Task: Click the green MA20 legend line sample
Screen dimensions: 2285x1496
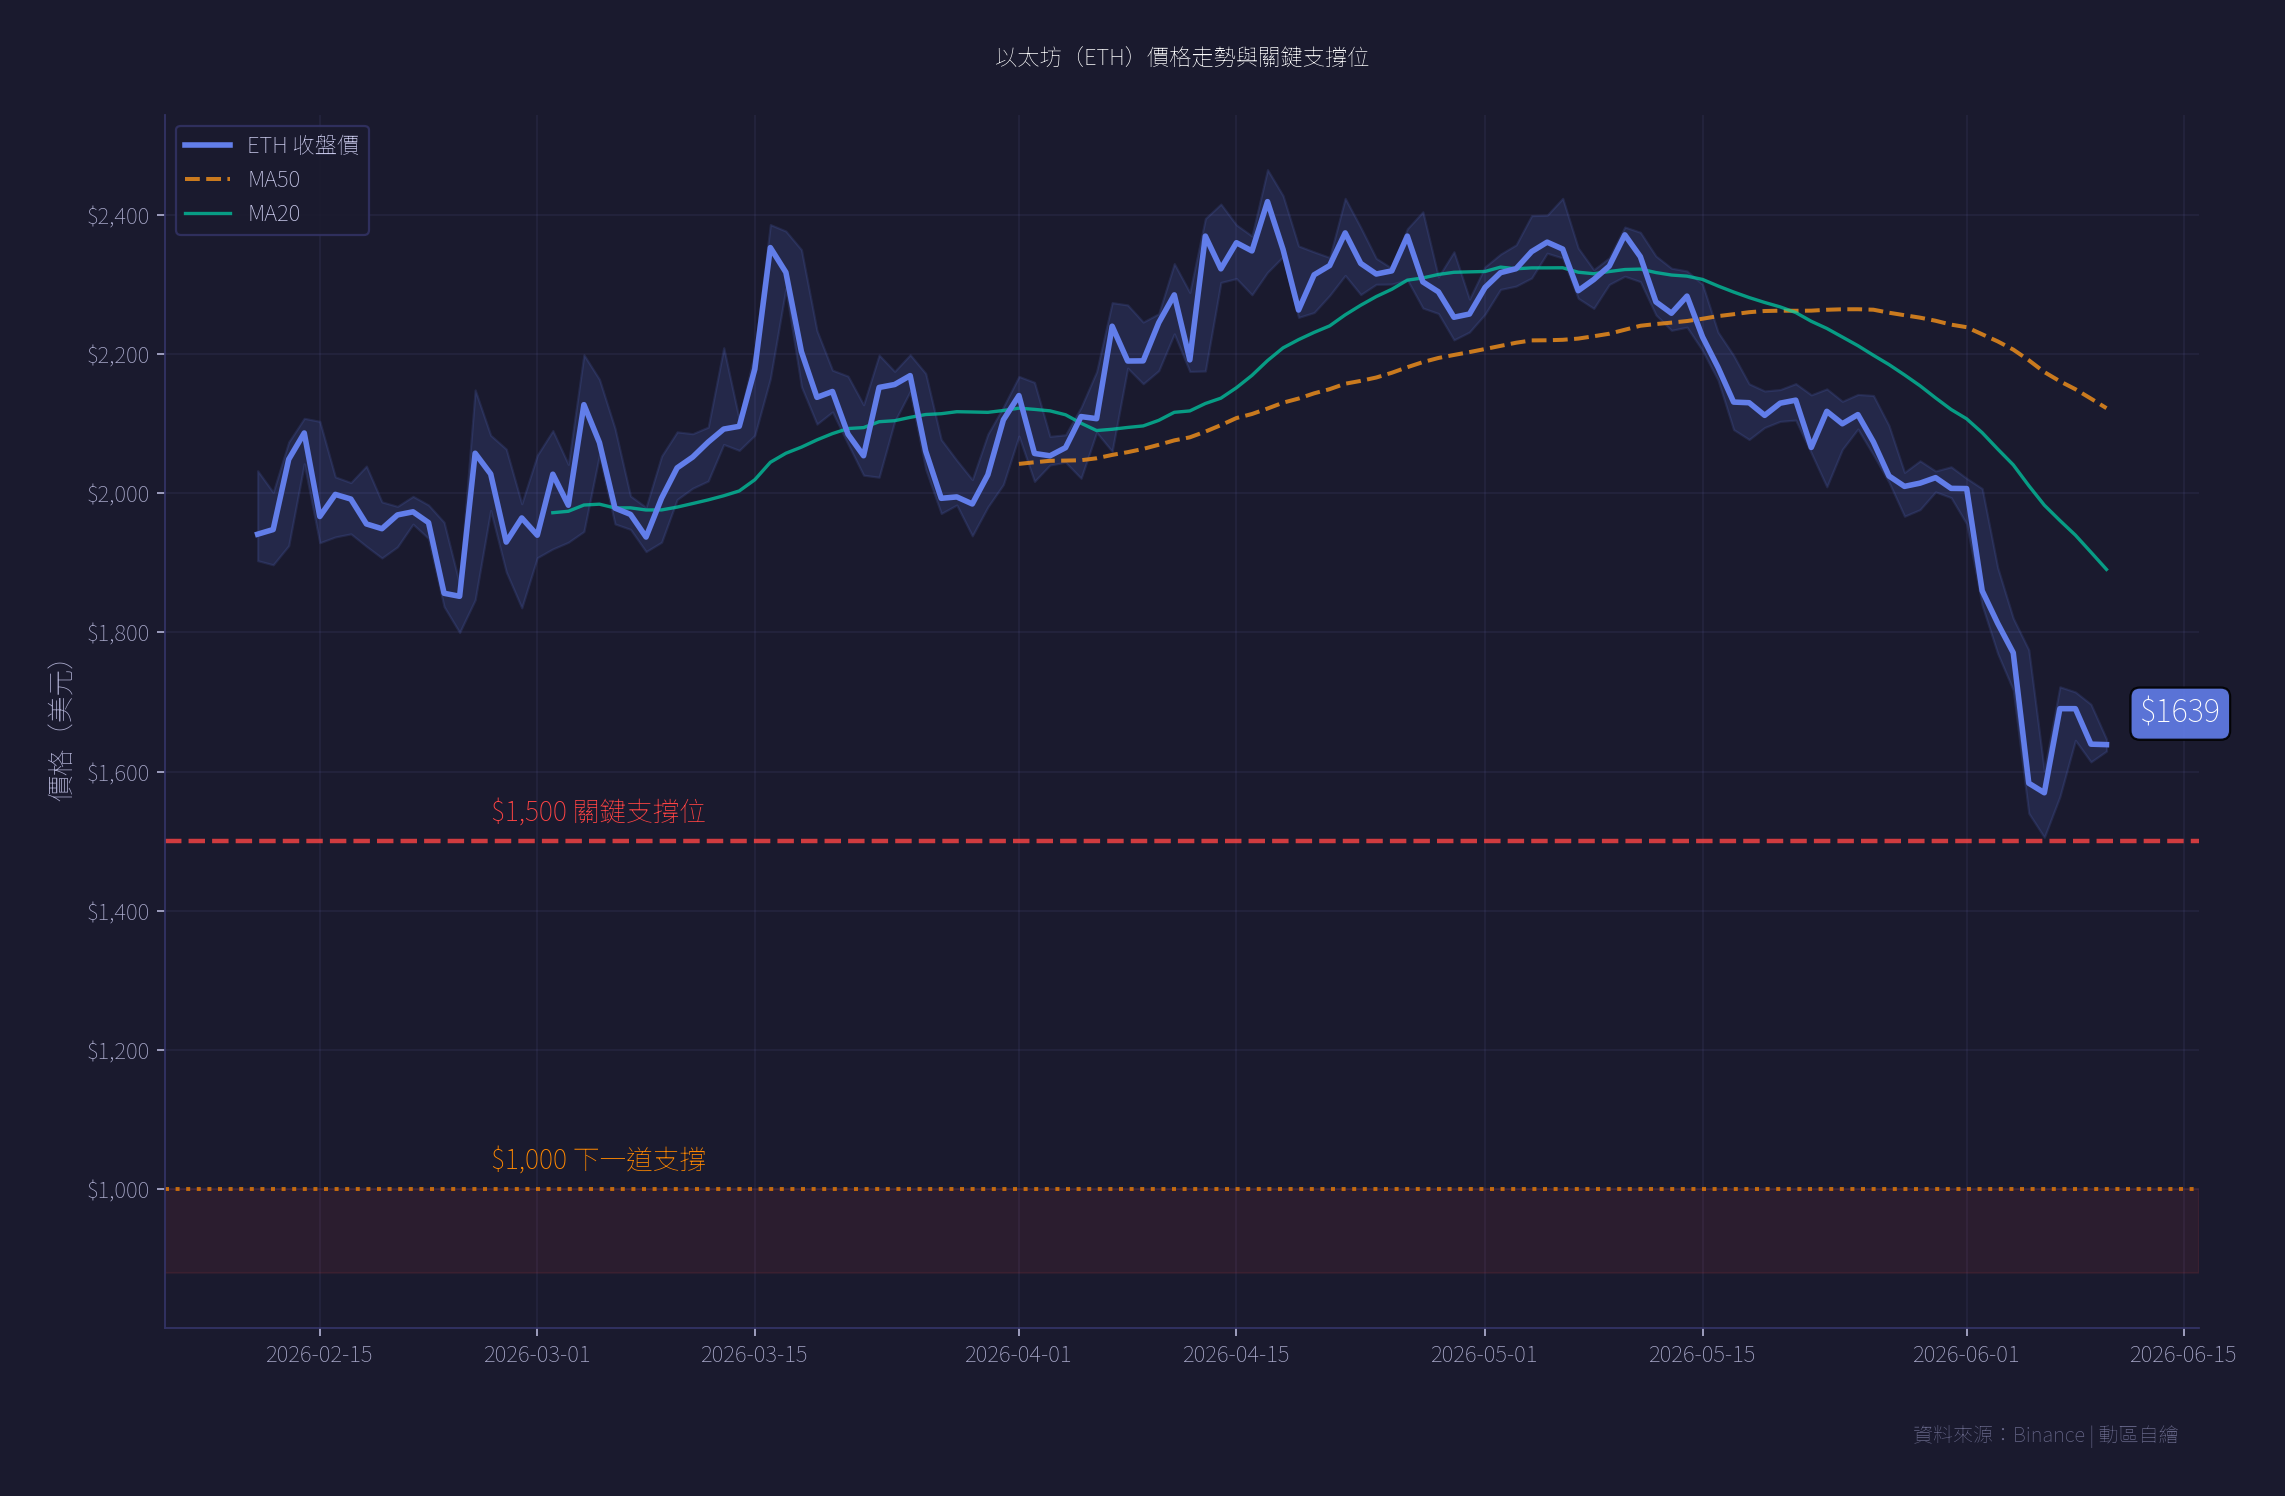Action: [208, 213]
